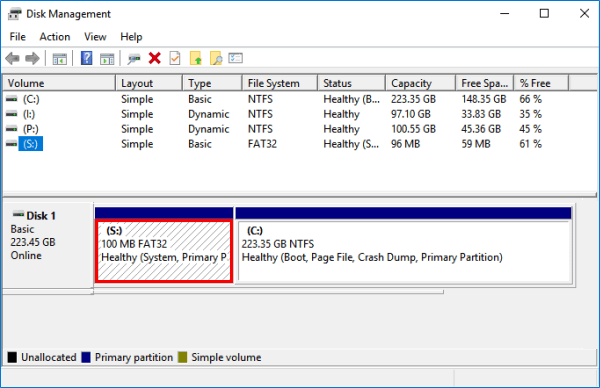Click the drive icon for volume (S:)
The width and height of the screenshot is (600, 388).
[x=12, y=144]
